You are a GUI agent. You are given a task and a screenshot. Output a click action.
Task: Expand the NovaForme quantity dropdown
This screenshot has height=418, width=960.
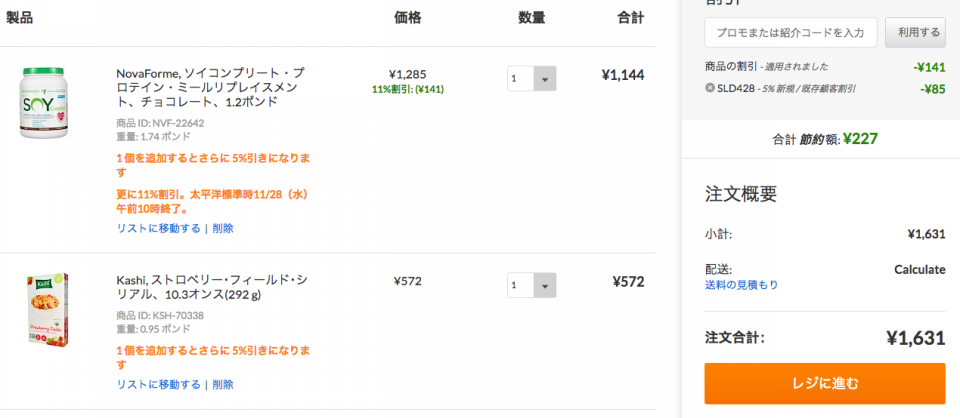[531, 78]
